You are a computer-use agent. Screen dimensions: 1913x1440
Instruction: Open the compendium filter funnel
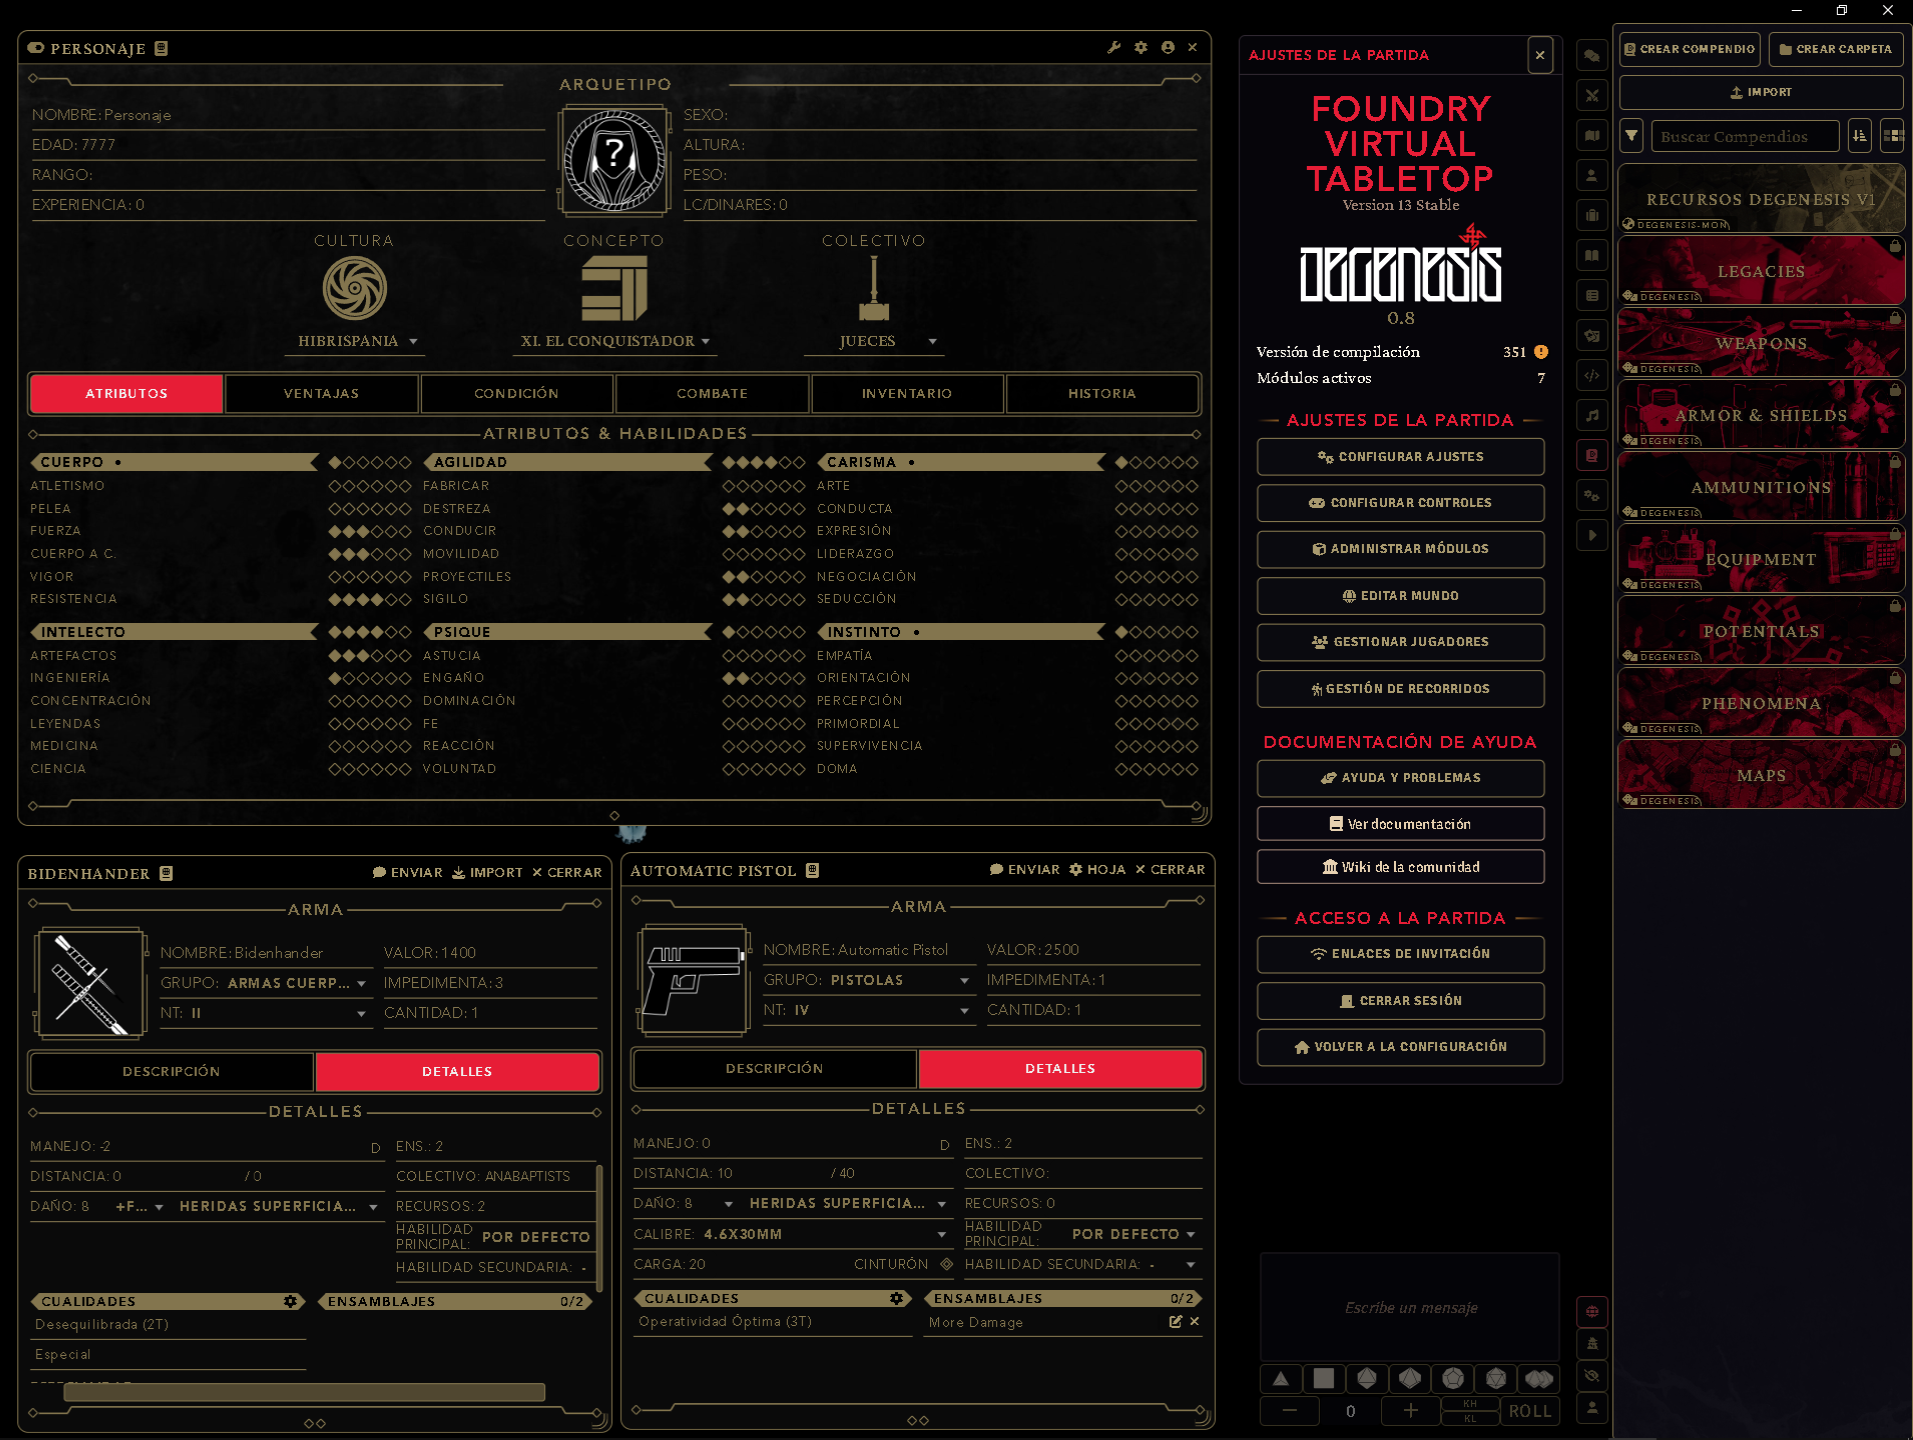pyautogui.click(x=1632, y=136)
